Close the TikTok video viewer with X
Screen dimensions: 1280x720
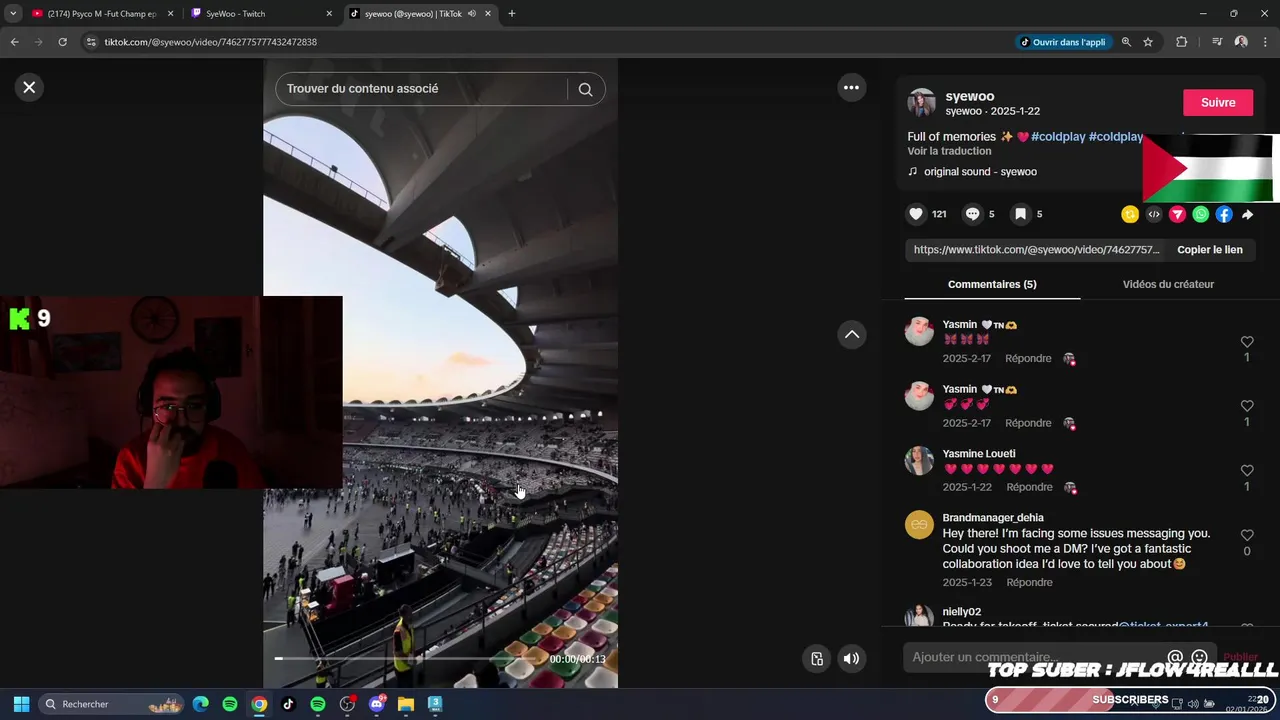pos(29,87)
